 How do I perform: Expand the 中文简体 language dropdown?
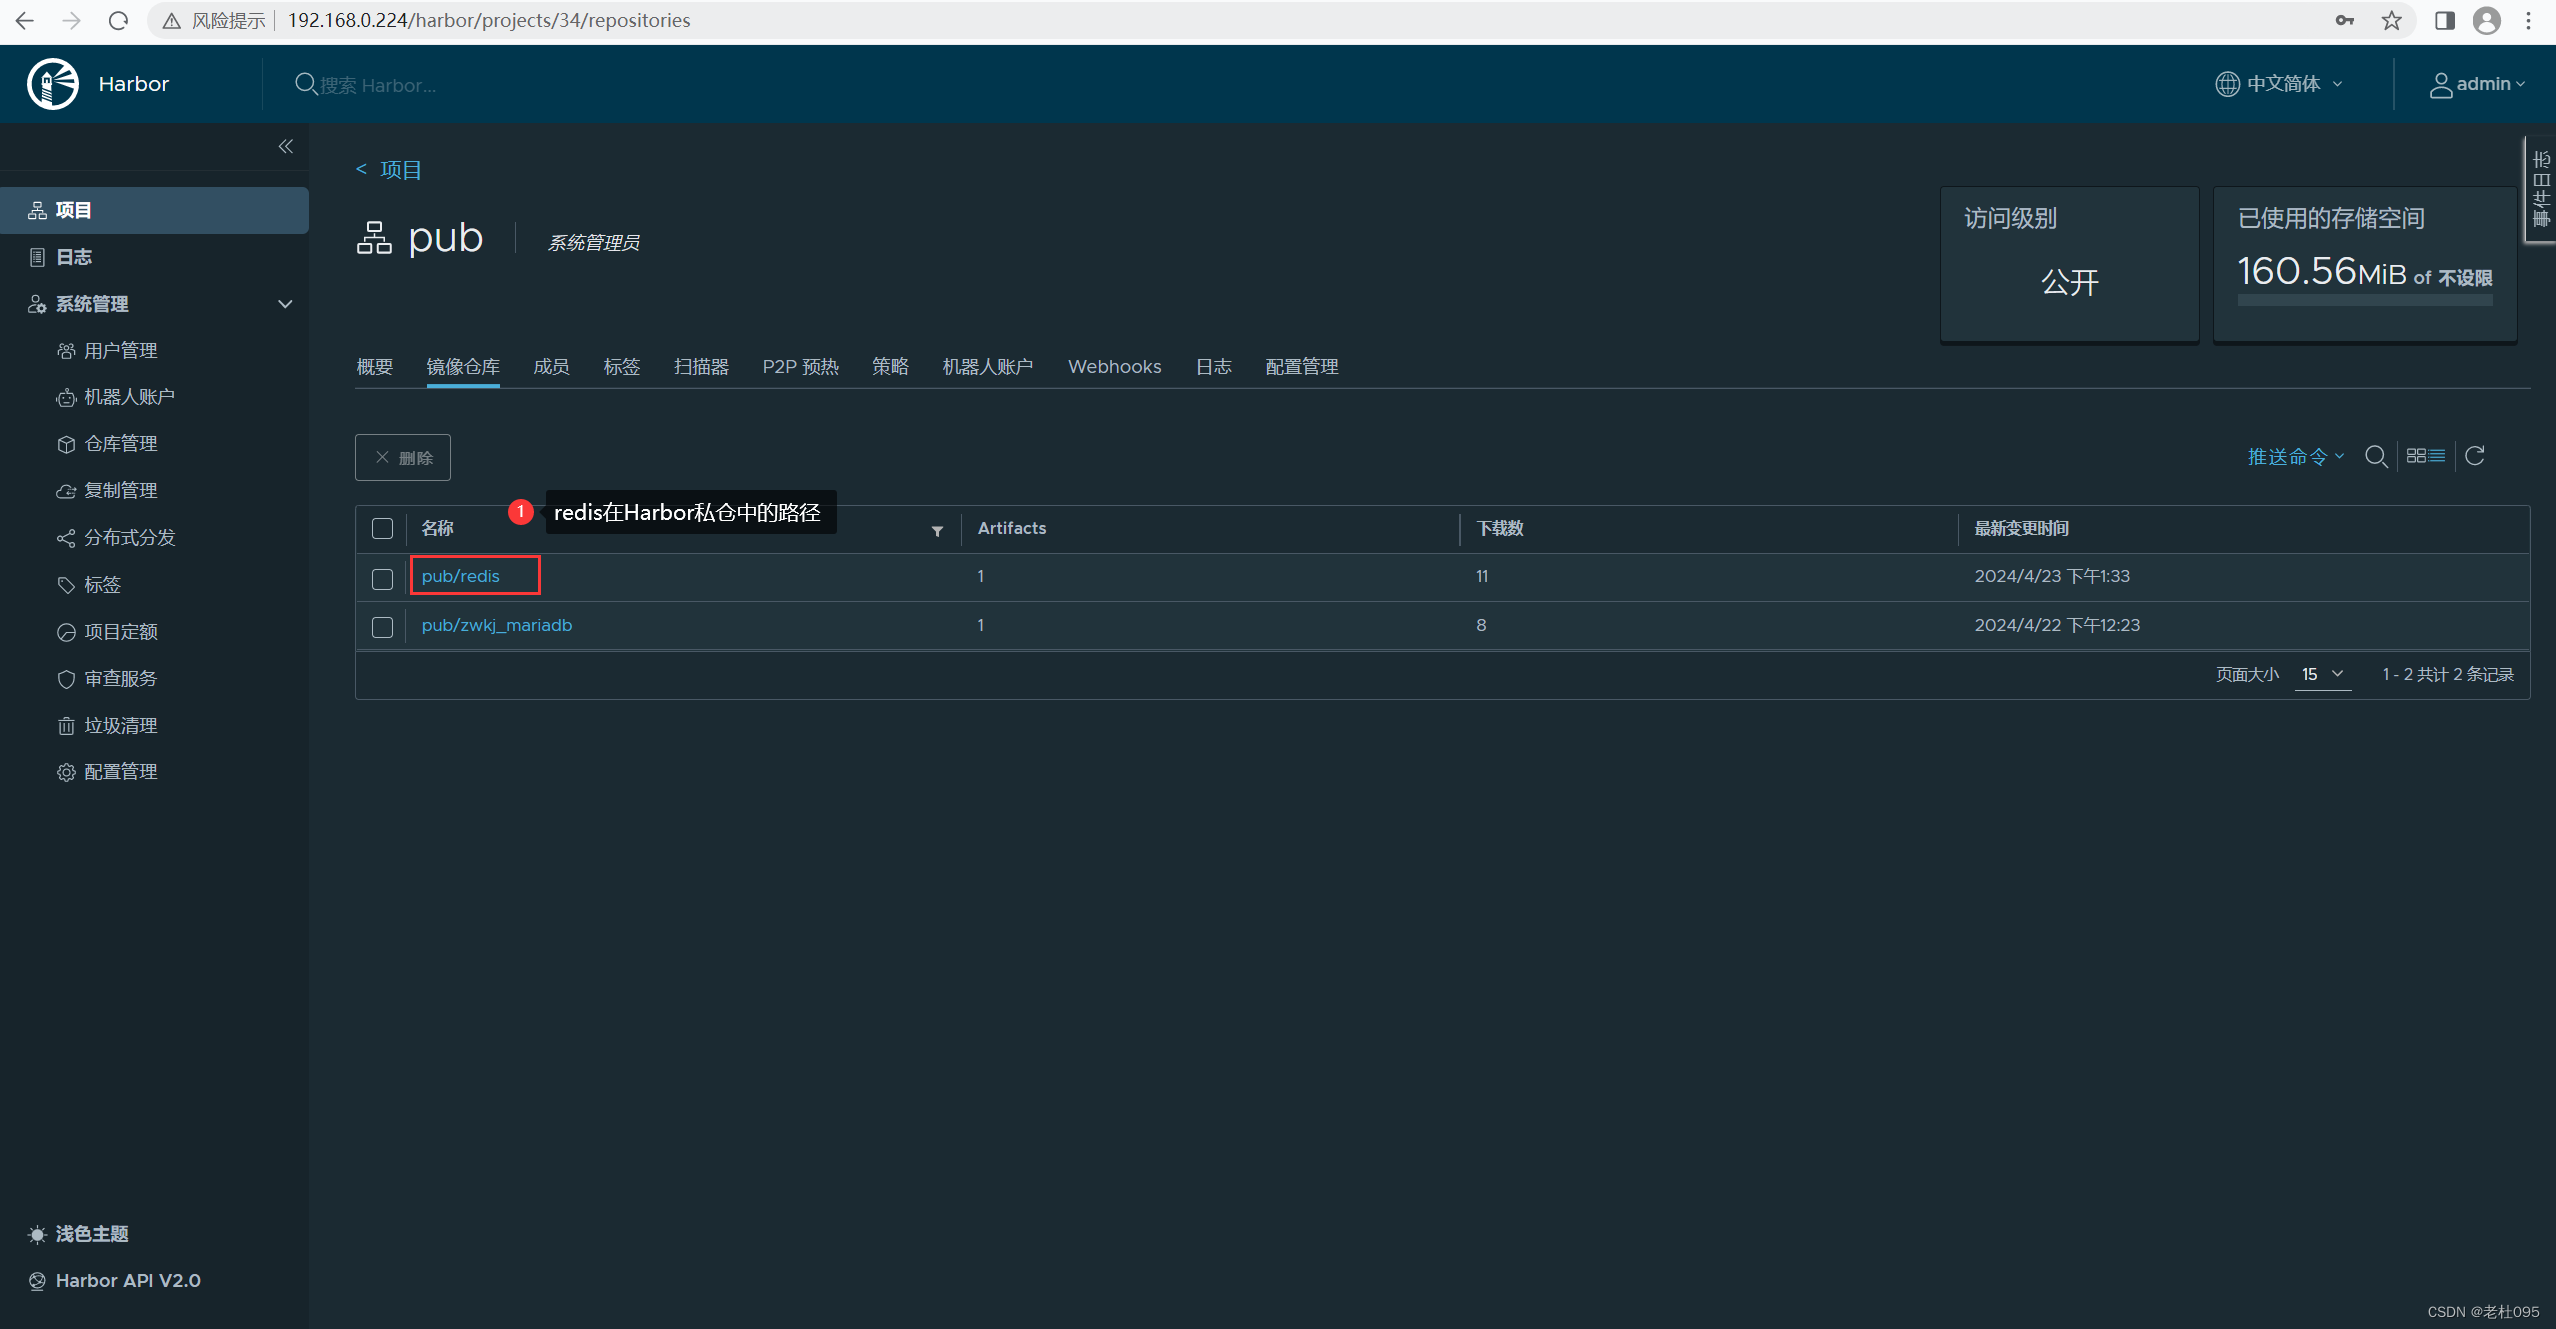pyautogui.click(x=2279, y=84)
